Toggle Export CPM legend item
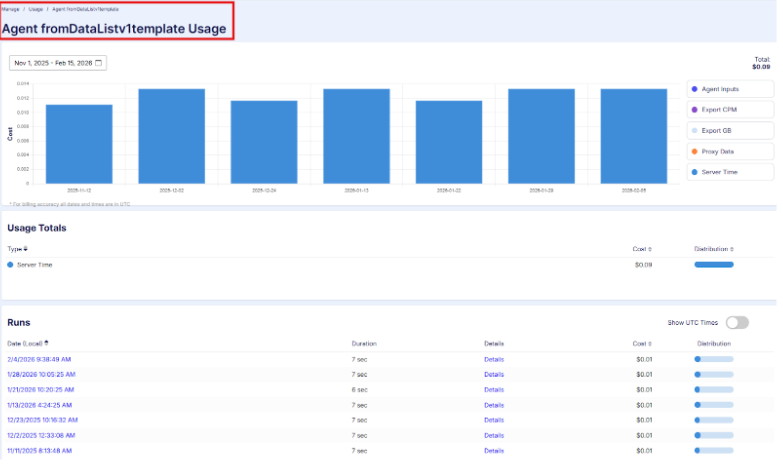The width and height of the screenshot is (783, 467). tap(729, 110)
